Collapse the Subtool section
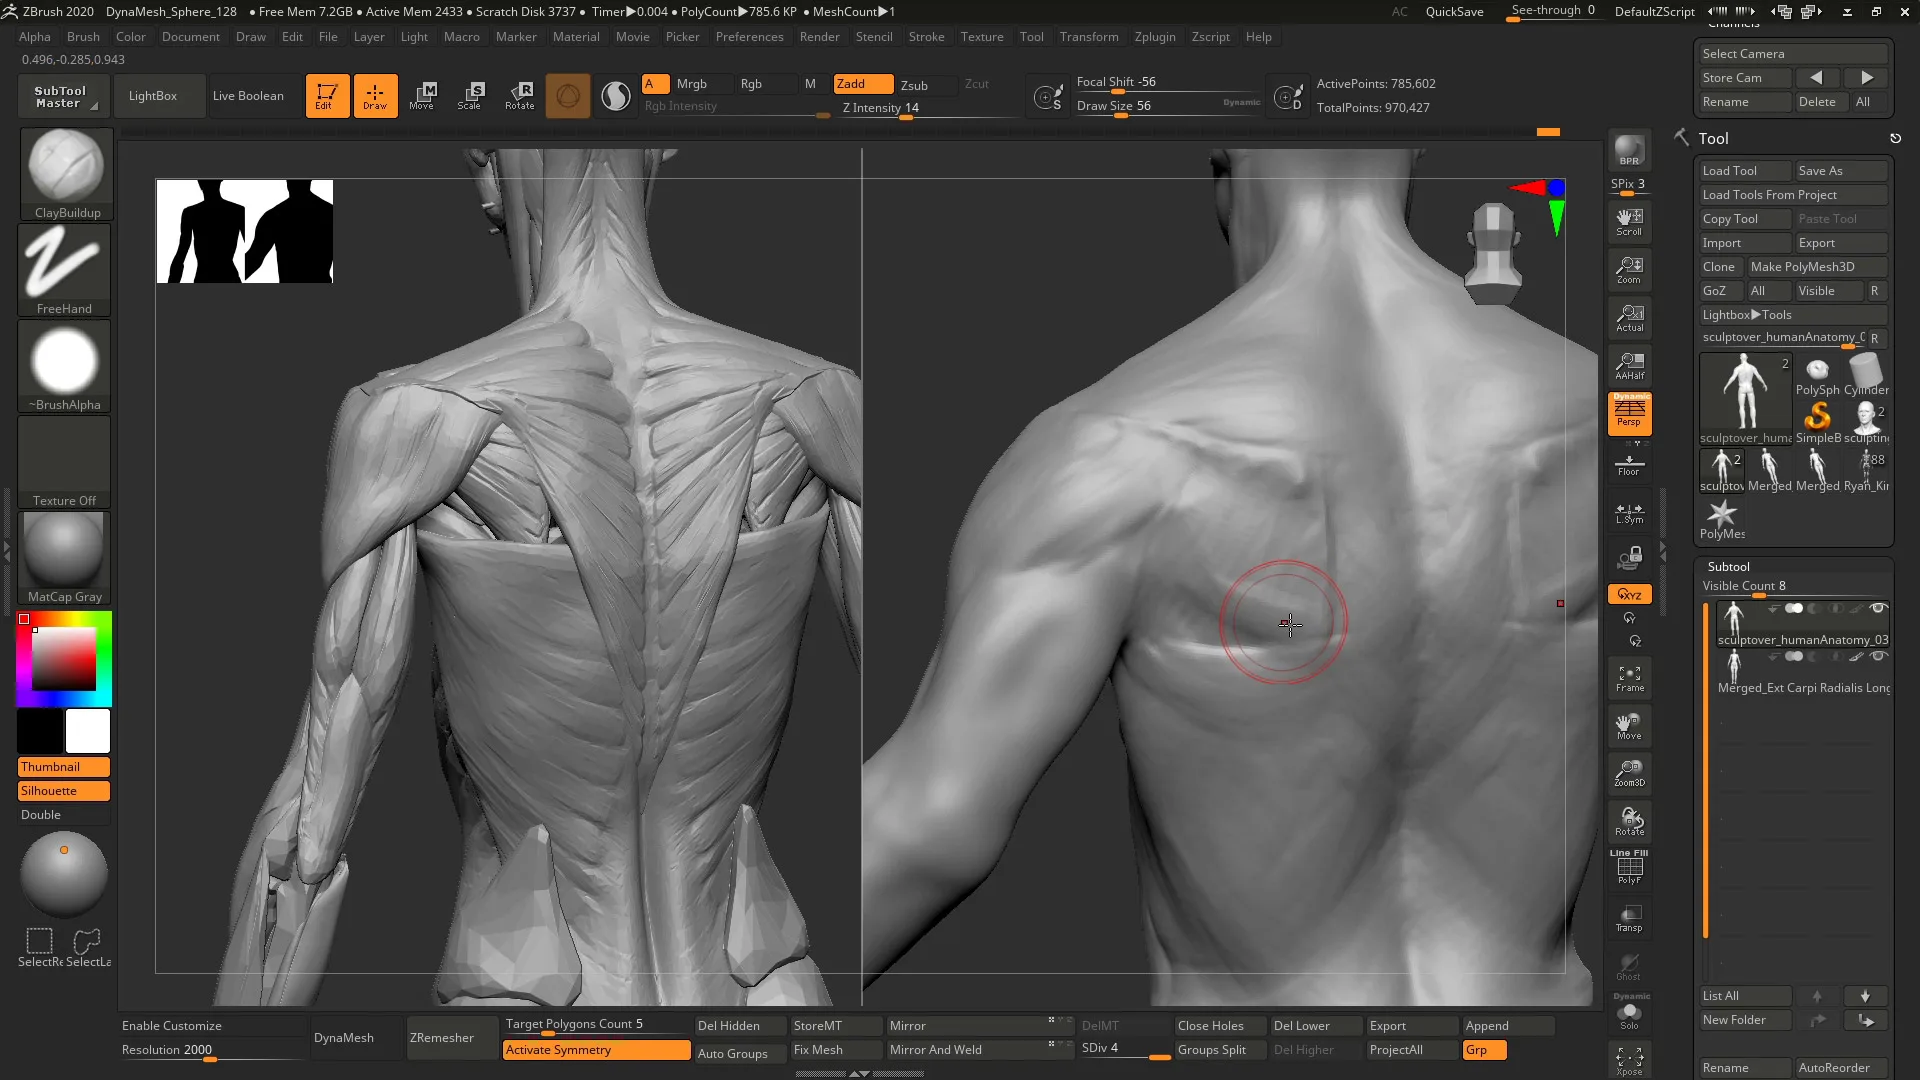The height and width of the screenshot is (1080, 1920). tap(1729, 567)
